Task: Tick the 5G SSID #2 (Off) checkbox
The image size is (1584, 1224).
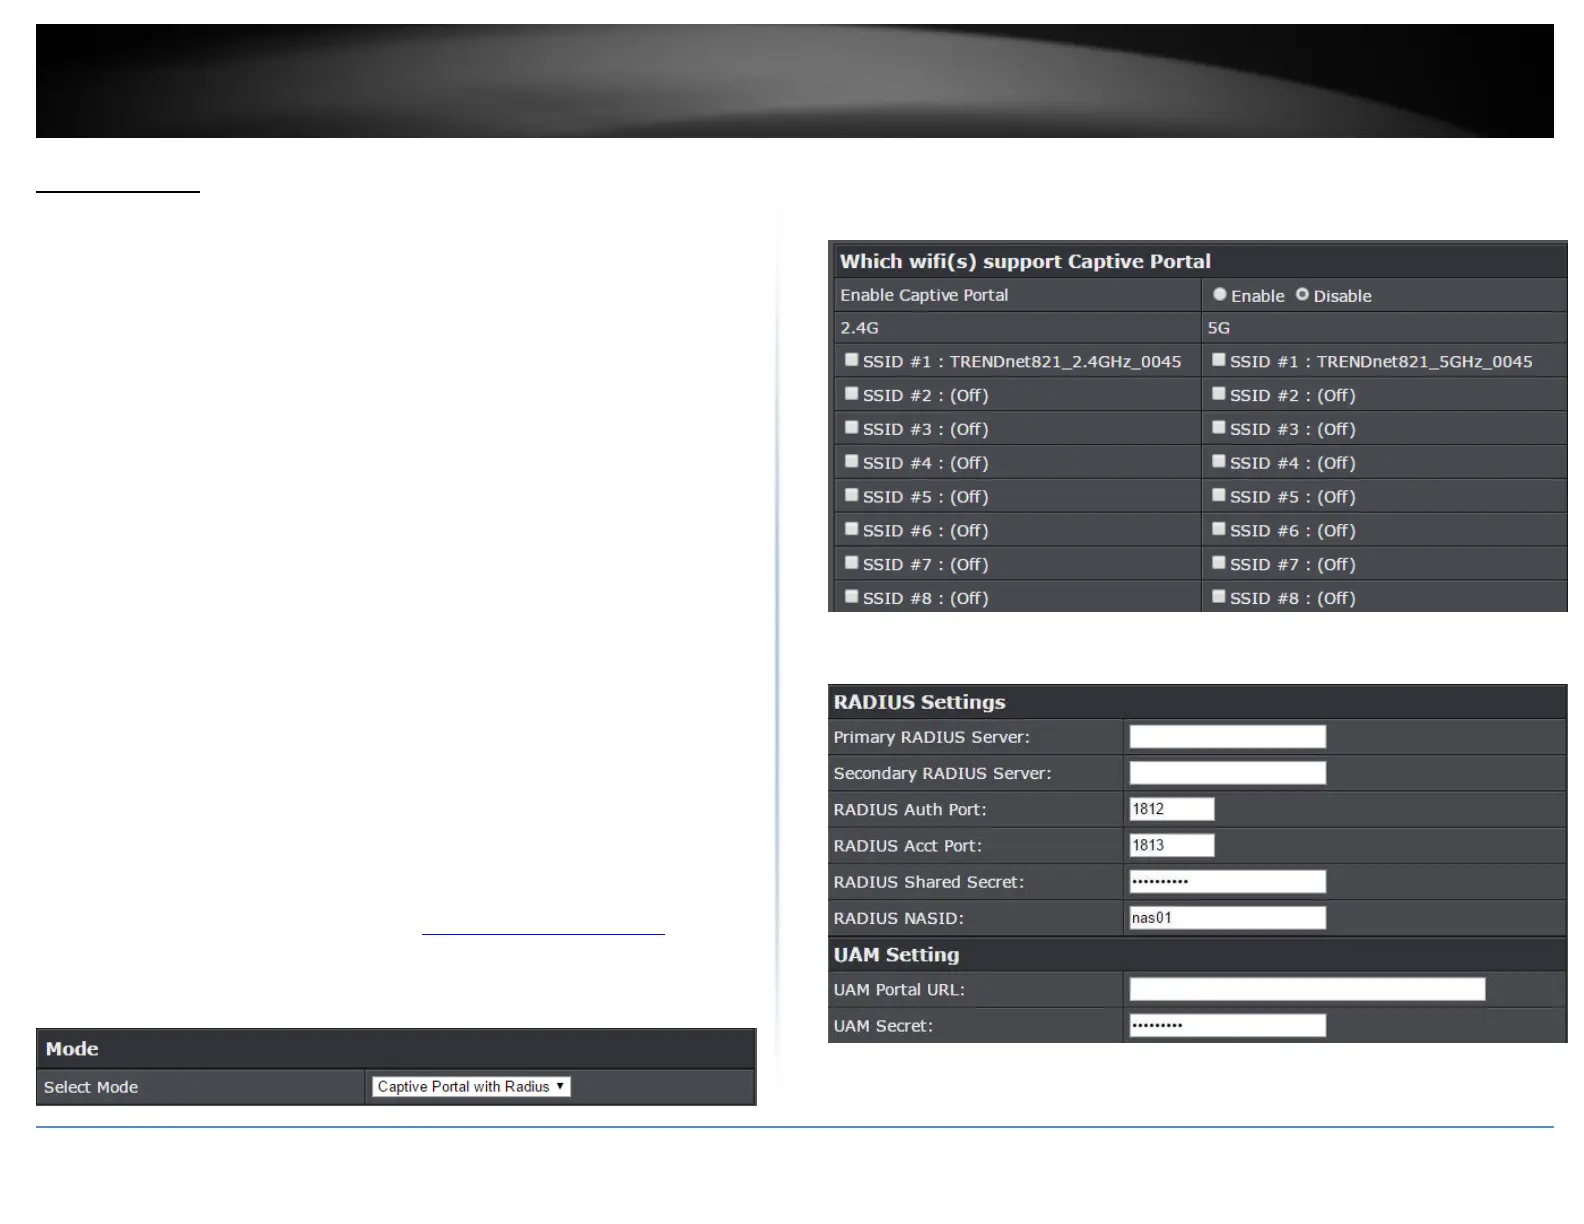Action: [x=1218, y=394]
